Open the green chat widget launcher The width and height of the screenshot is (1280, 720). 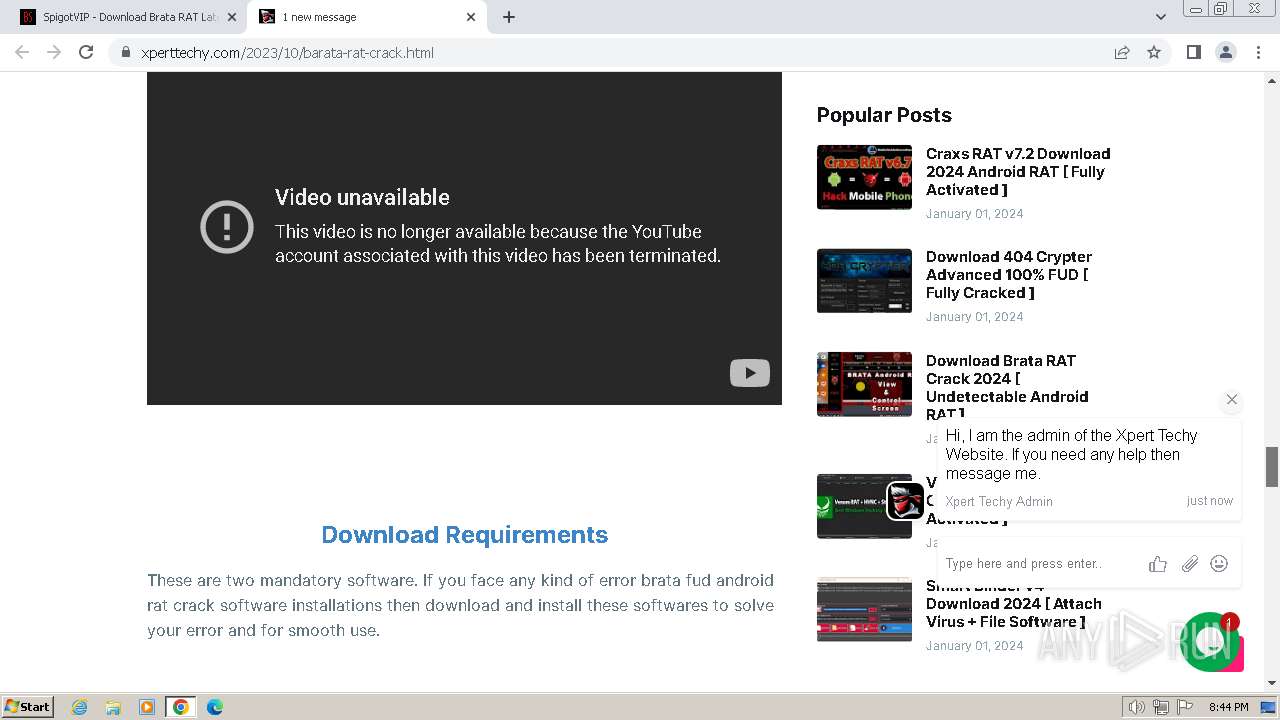pos(1210,642)
